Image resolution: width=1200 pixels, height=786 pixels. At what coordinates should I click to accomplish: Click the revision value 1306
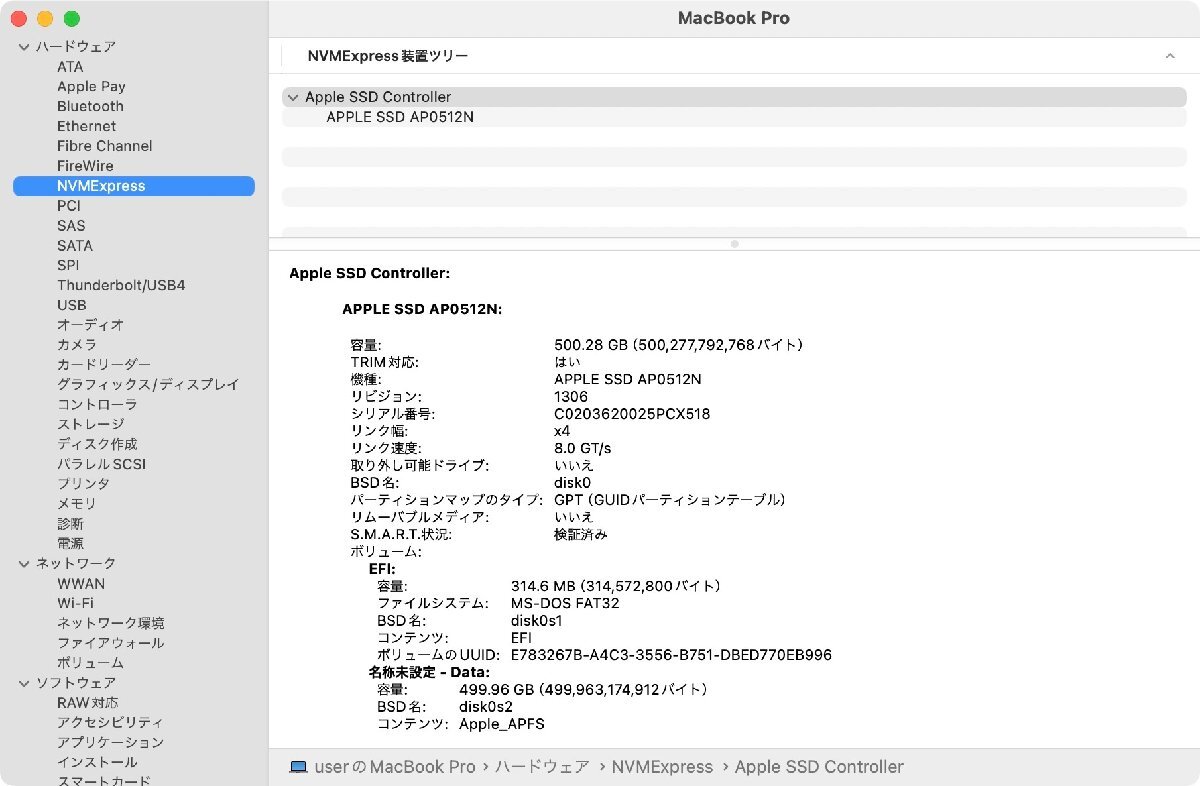(x=571, y=397)
